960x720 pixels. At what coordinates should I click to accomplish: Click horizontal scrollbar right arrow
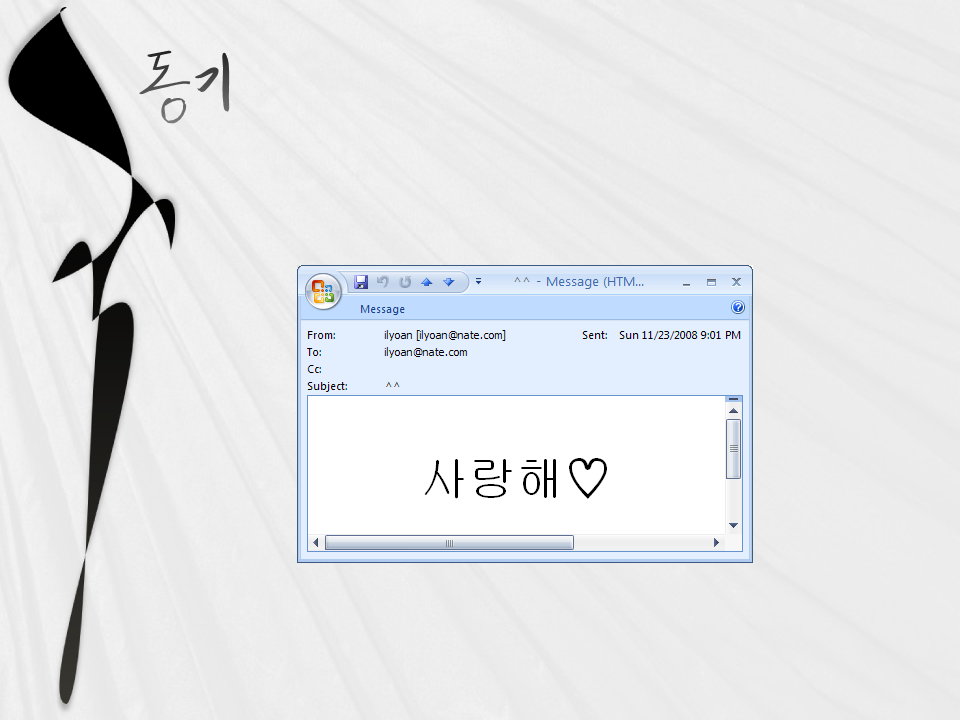click(716, 542)
